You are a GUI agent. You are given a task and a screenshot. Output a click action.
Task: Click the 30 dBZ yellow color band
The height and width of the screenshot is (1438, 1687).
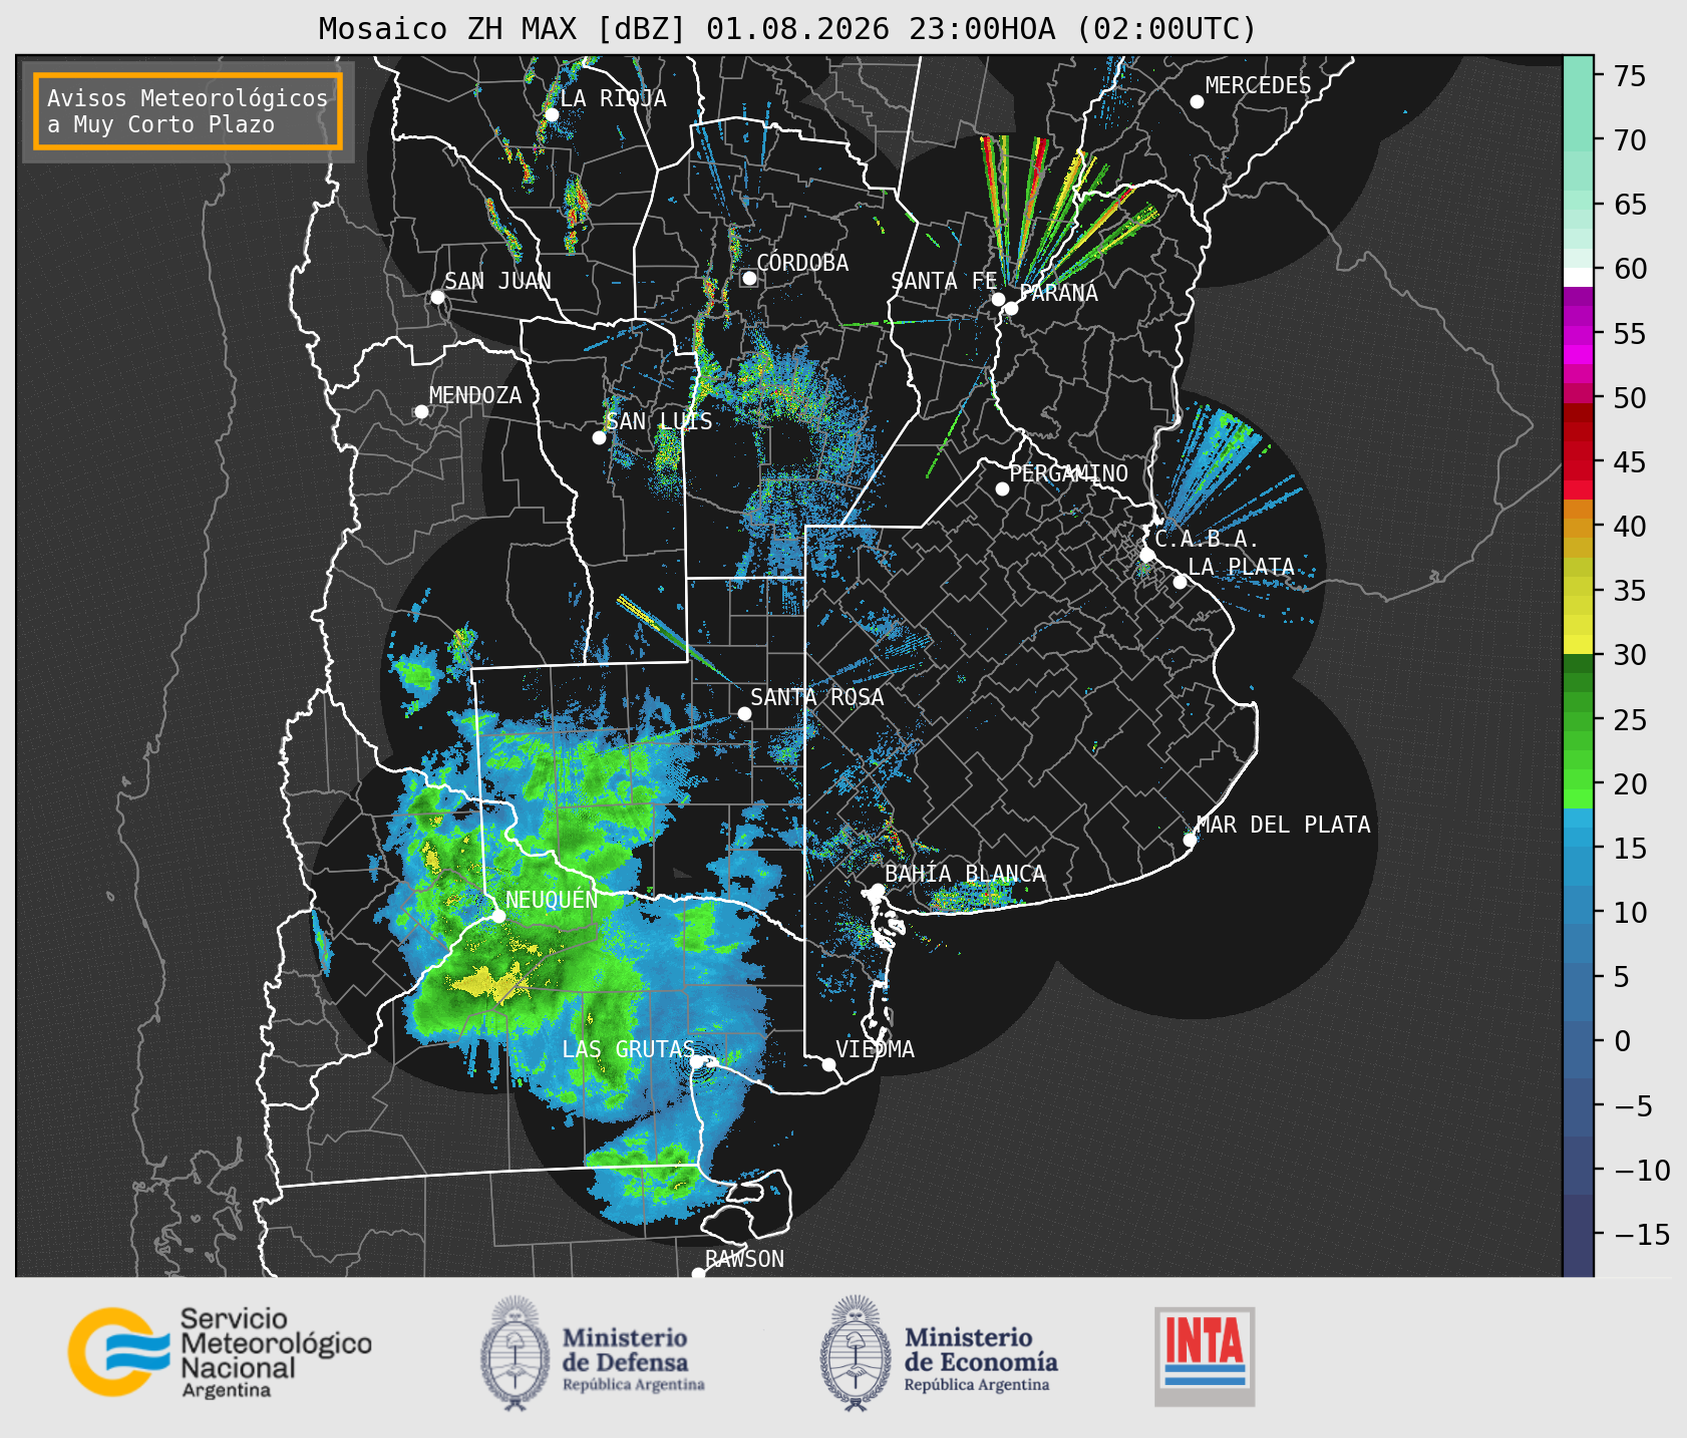(x=1578, y=646)
